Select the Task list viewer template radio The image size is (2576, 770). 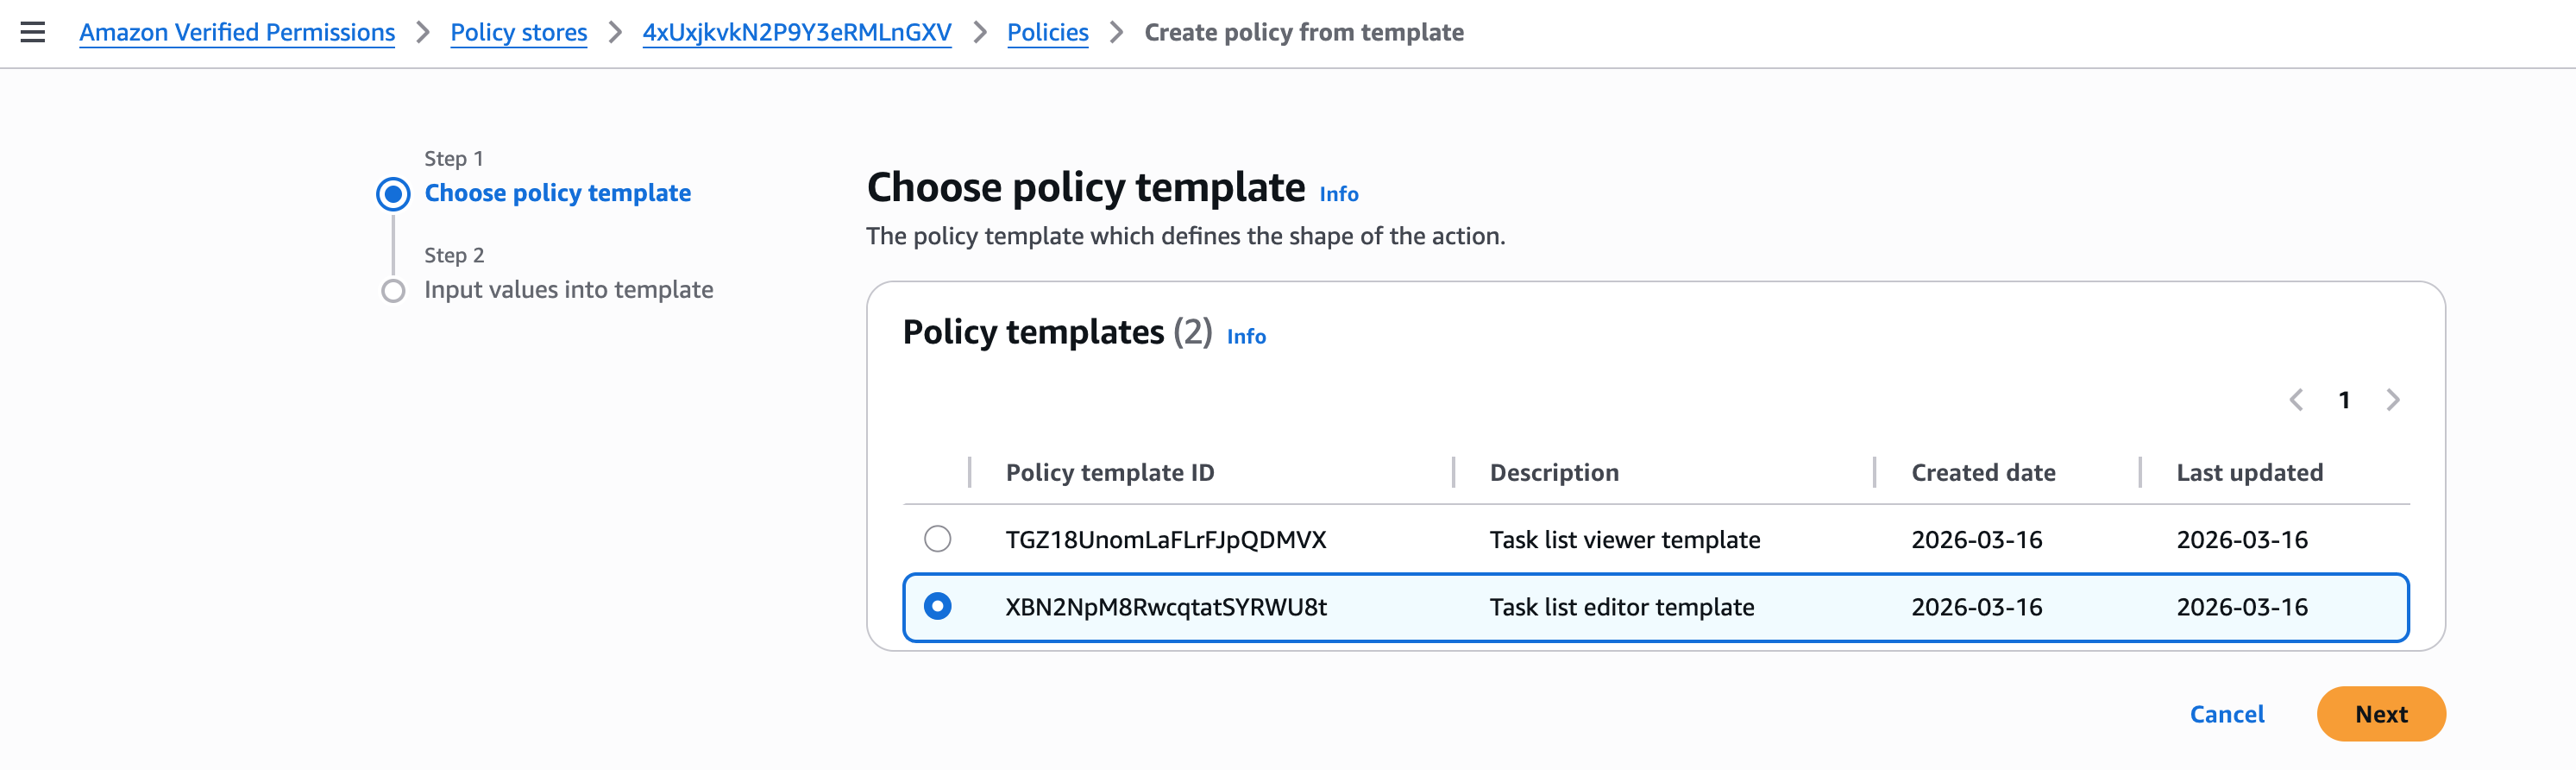click(937, 539)
